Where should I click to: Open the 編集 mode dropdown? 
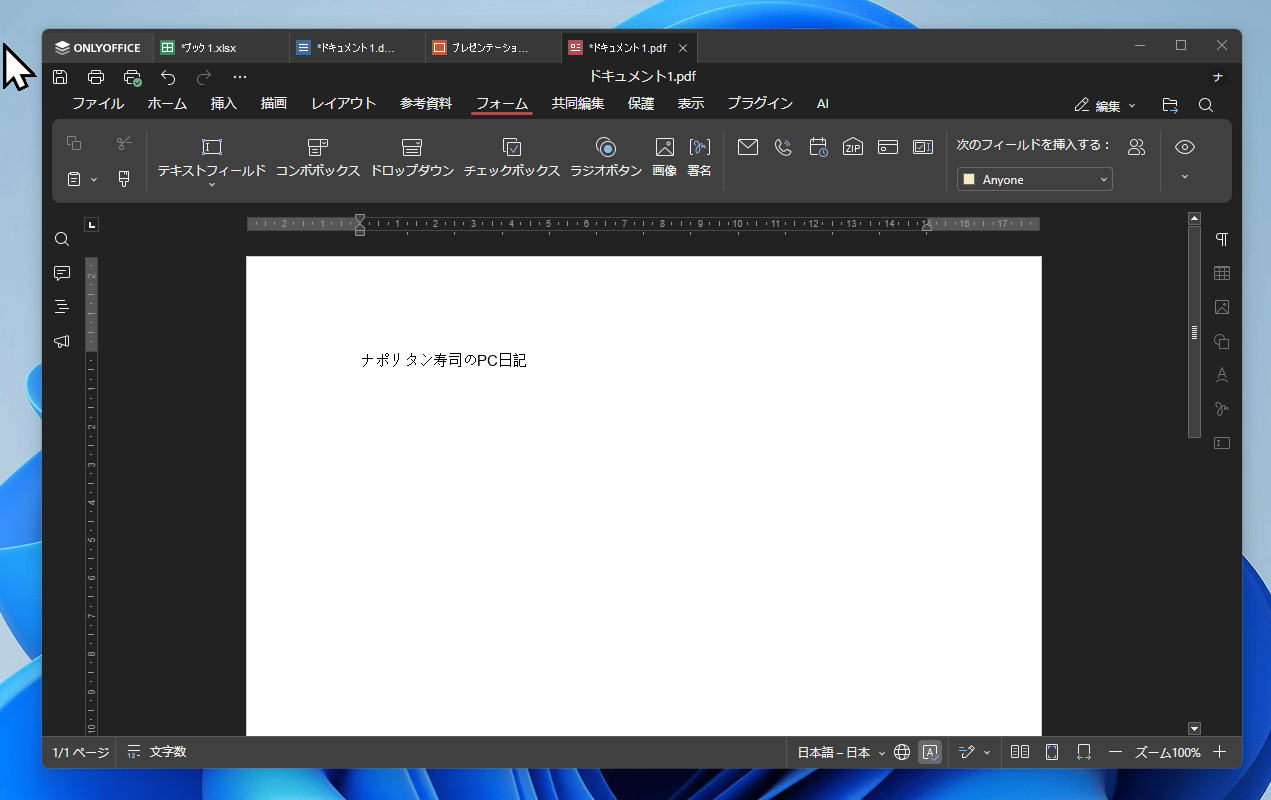click(x=1105, y=105)
